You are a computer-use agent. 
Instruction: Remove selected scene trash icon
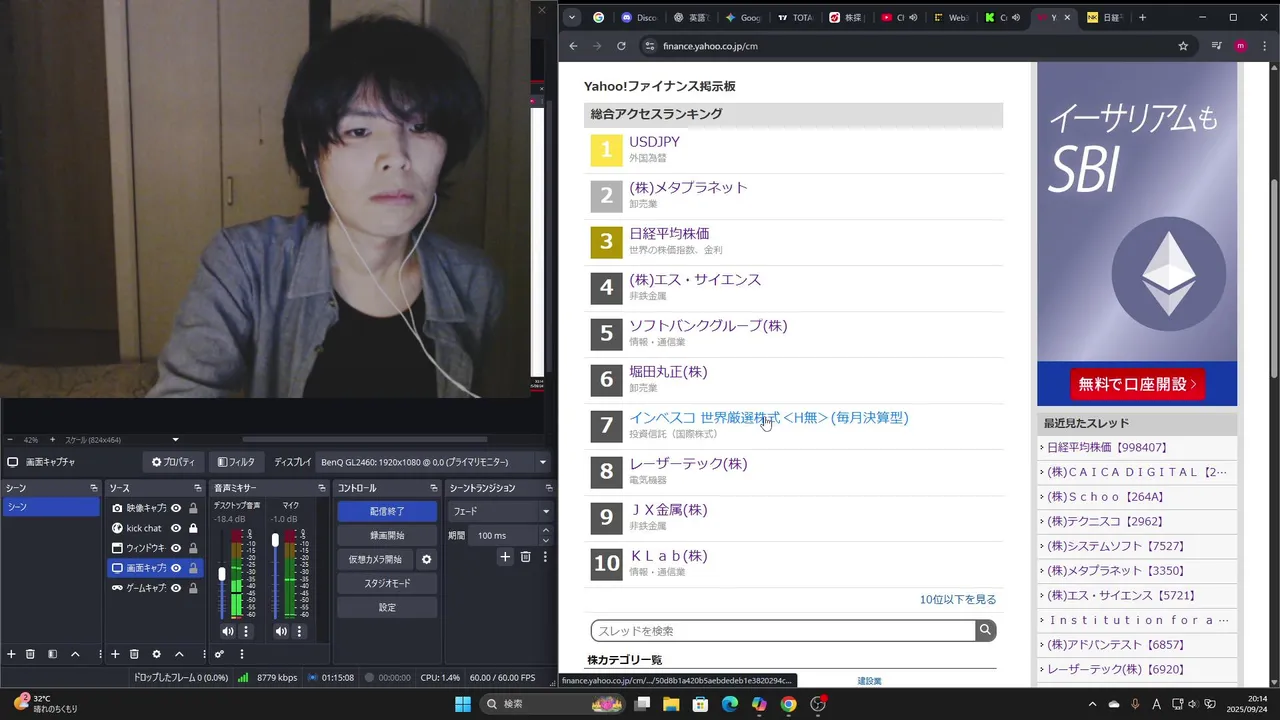point(30,654)
